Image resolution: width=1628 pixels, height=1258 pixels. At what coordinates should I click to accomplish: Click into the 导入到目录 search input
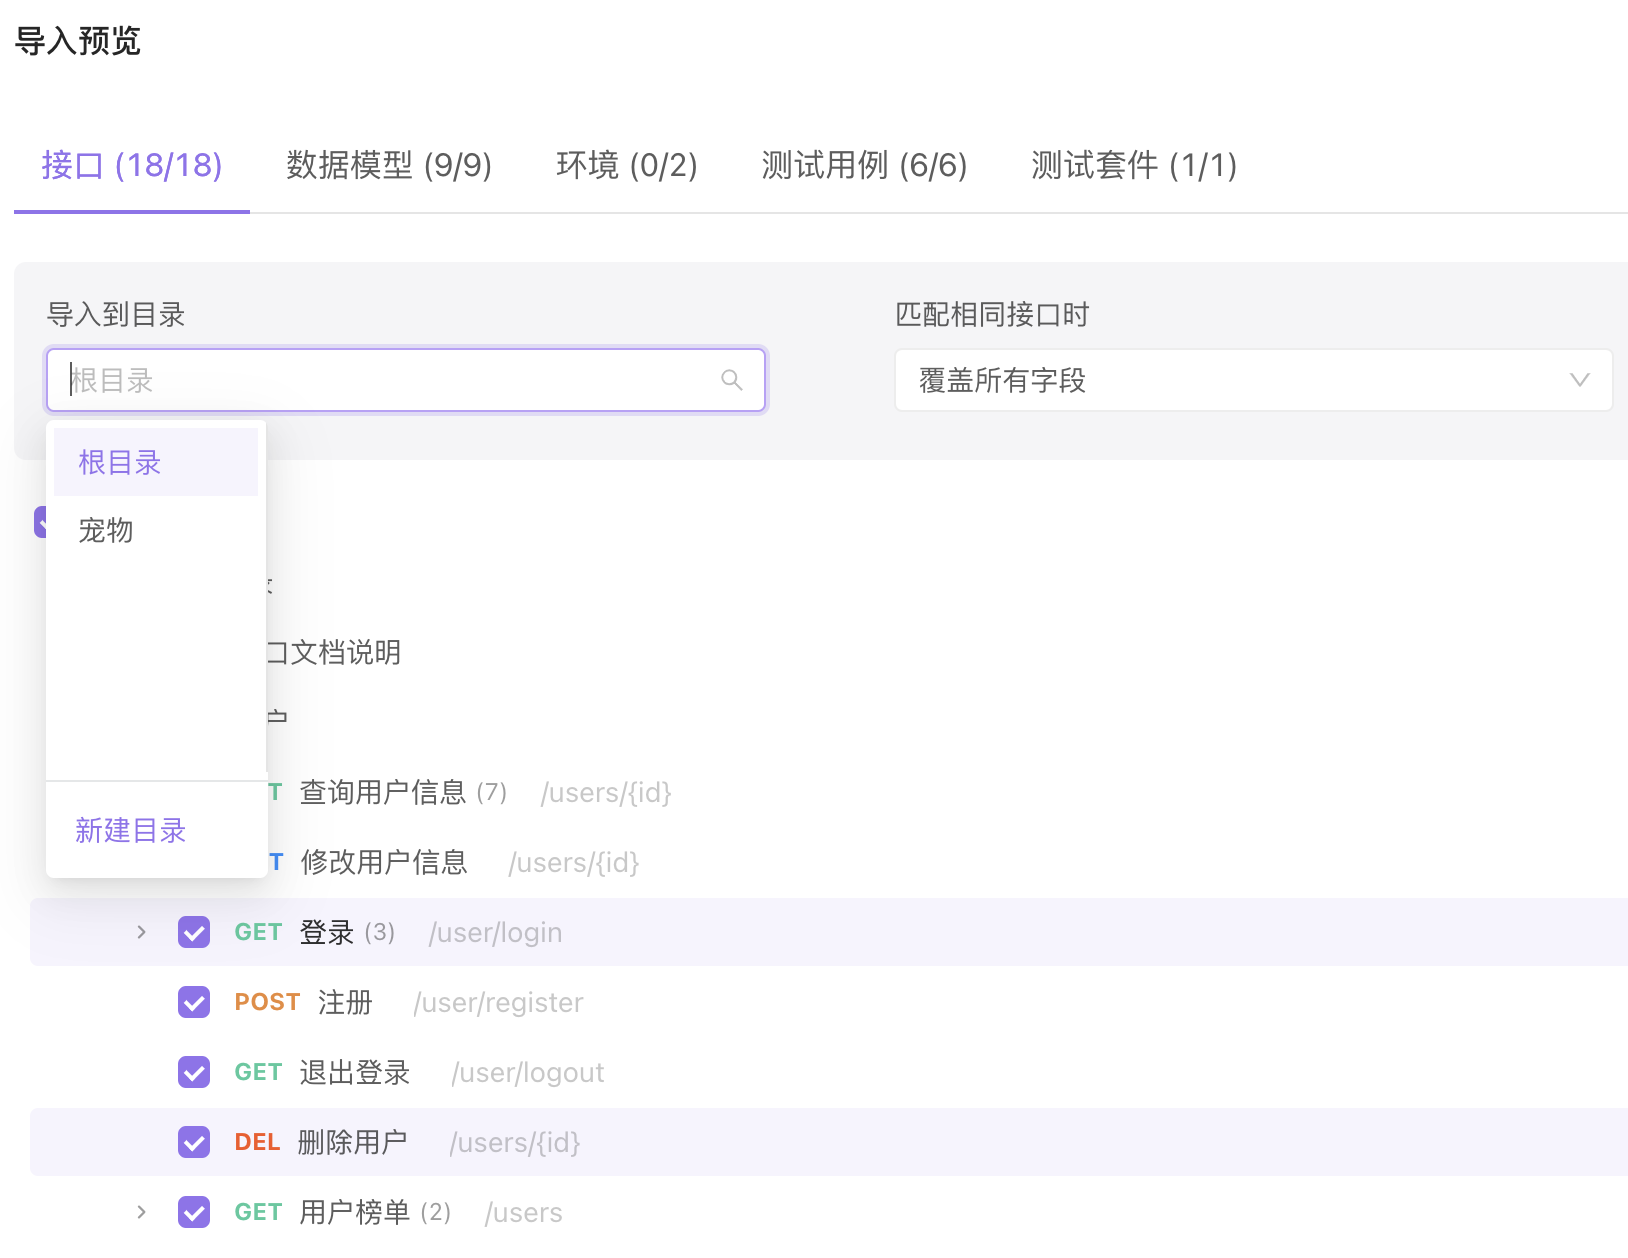click(390, 380)
